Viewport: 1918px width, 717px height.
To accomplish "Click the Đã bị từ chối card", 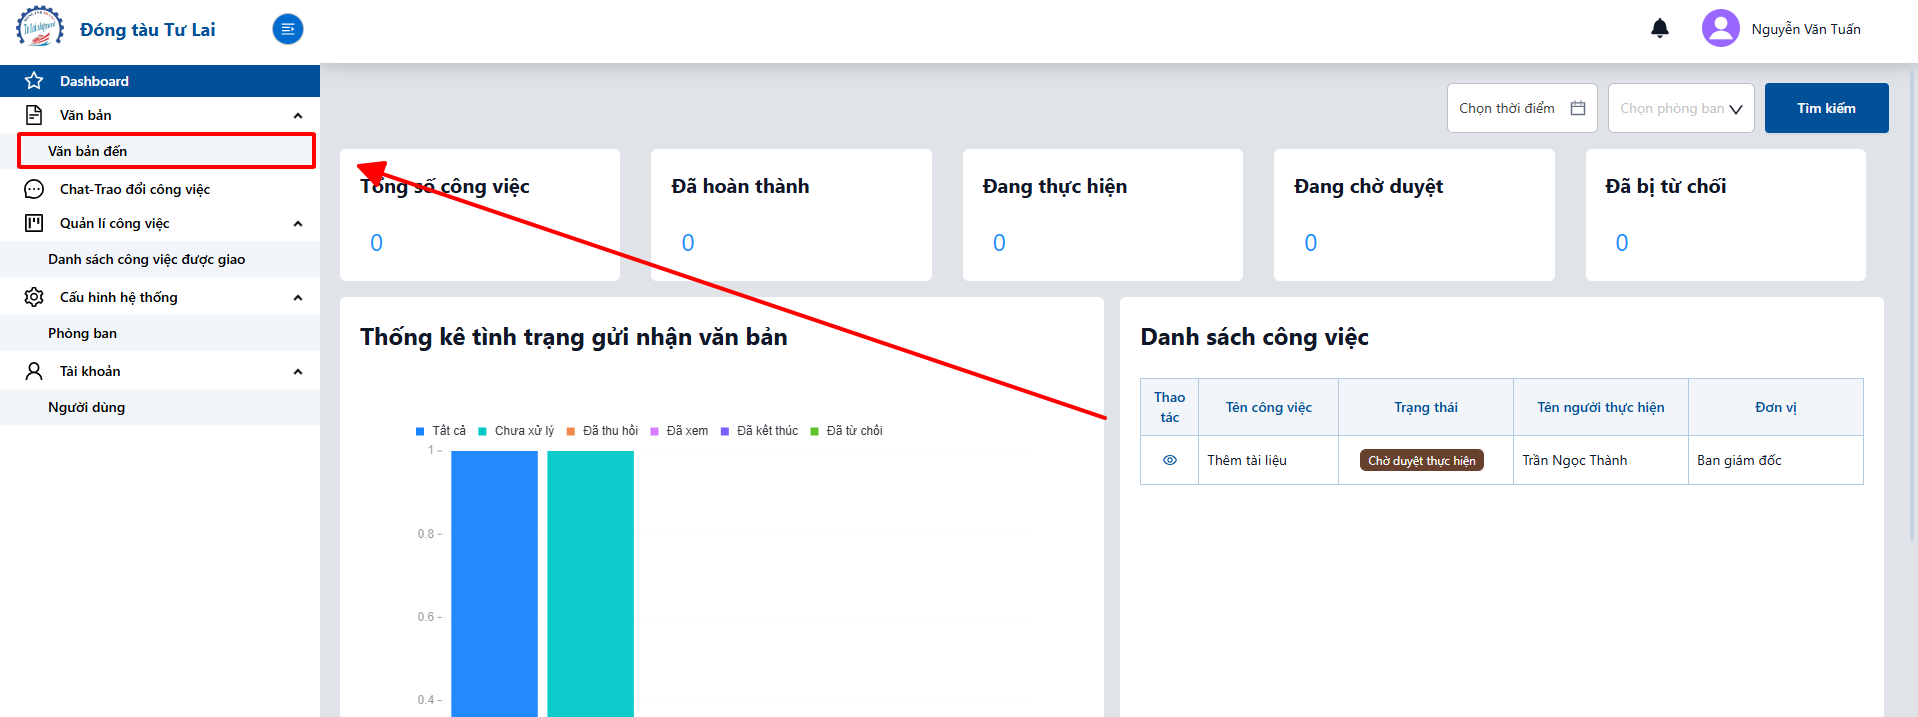I will (x=1726, y=215).
